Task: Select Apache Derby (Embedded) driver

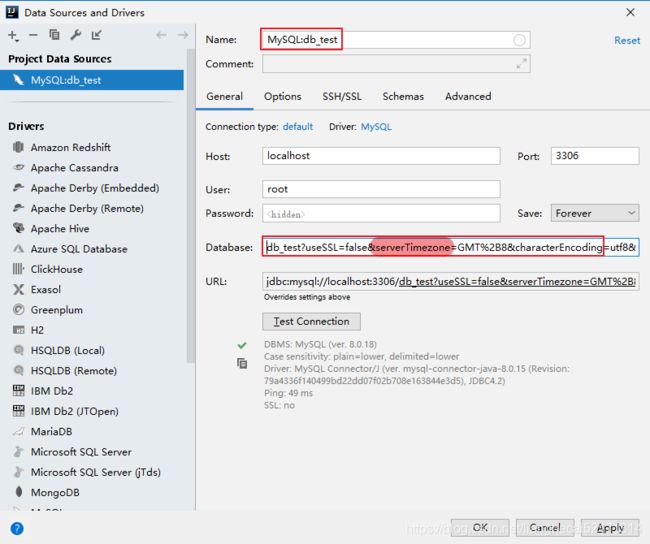Action: [x=95, y=188]
